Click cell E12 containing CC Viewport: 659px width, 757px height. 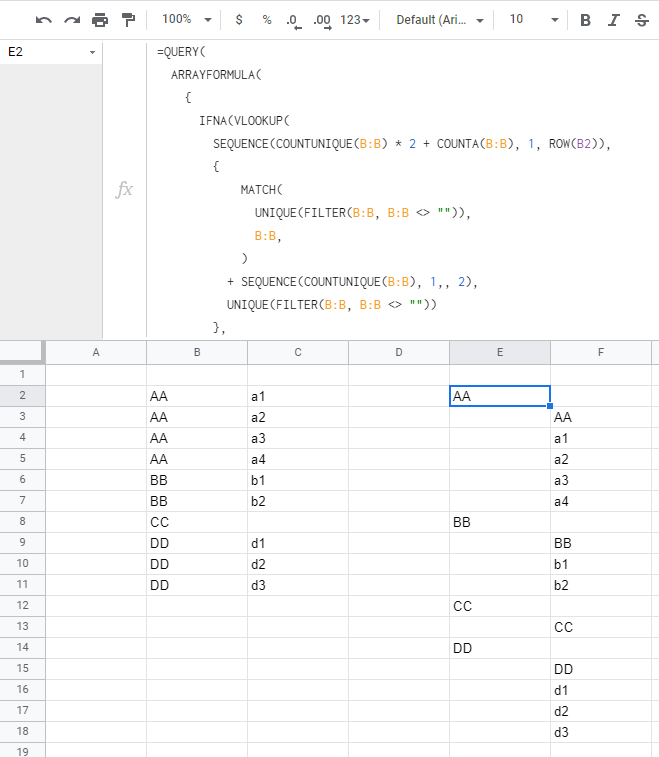[x=500, y=606]
